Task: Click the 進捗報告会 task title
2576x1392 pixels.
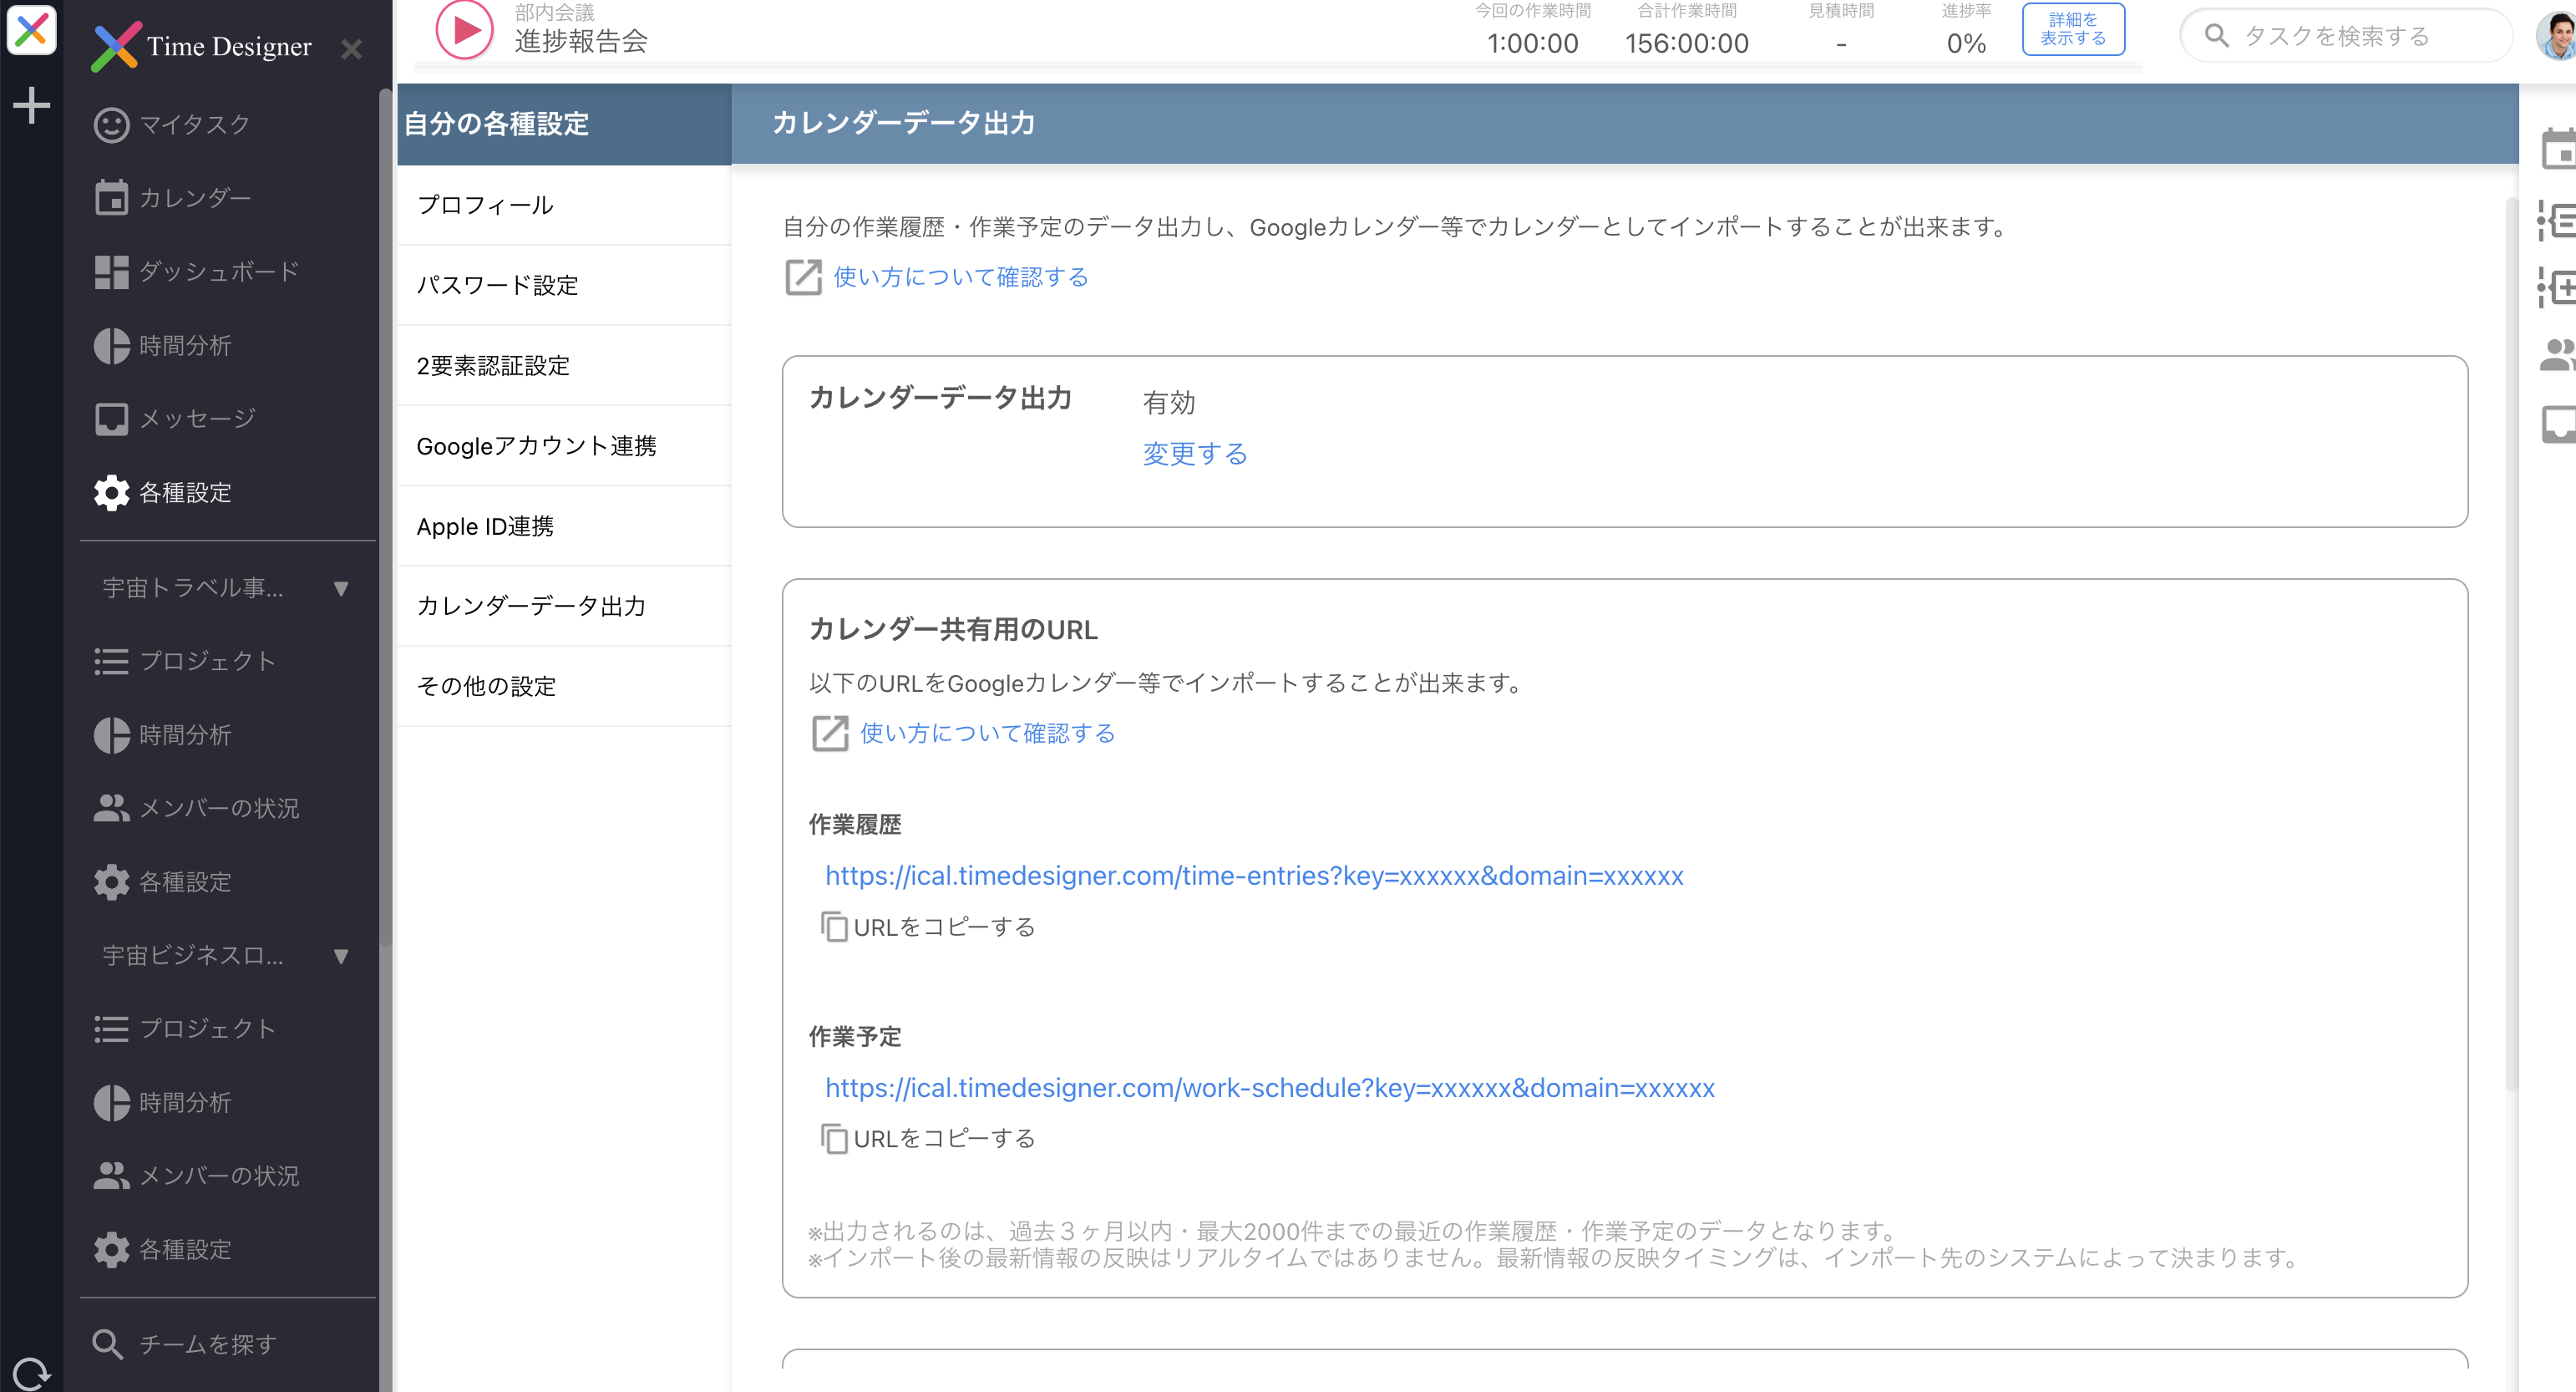Action: [x=581, y=41]
